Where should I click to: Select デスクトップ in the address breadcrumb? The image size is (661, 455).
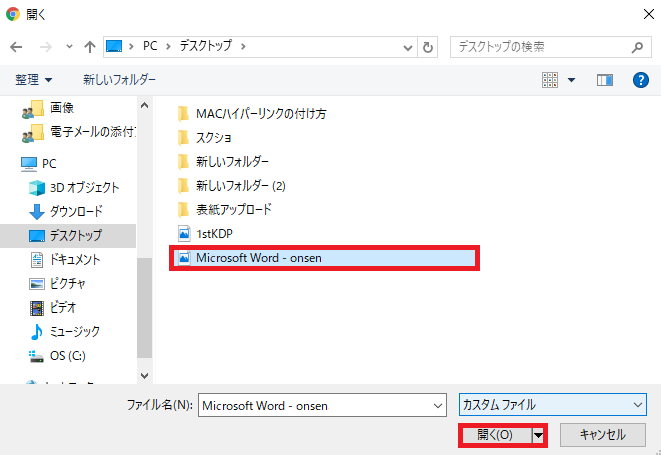click(206, 46)
